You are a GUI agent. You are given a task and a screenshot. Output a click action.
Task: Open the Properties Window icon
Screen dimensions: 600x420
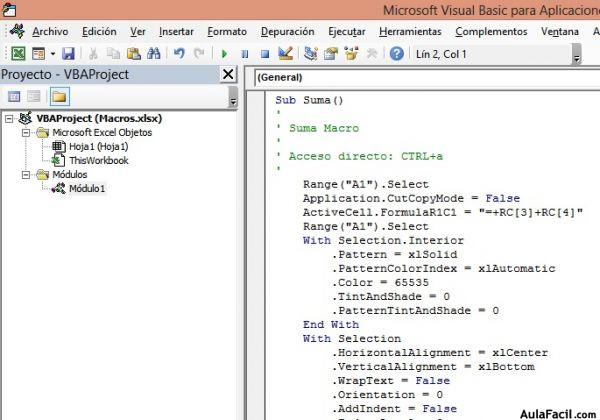[x=331, y=54]
